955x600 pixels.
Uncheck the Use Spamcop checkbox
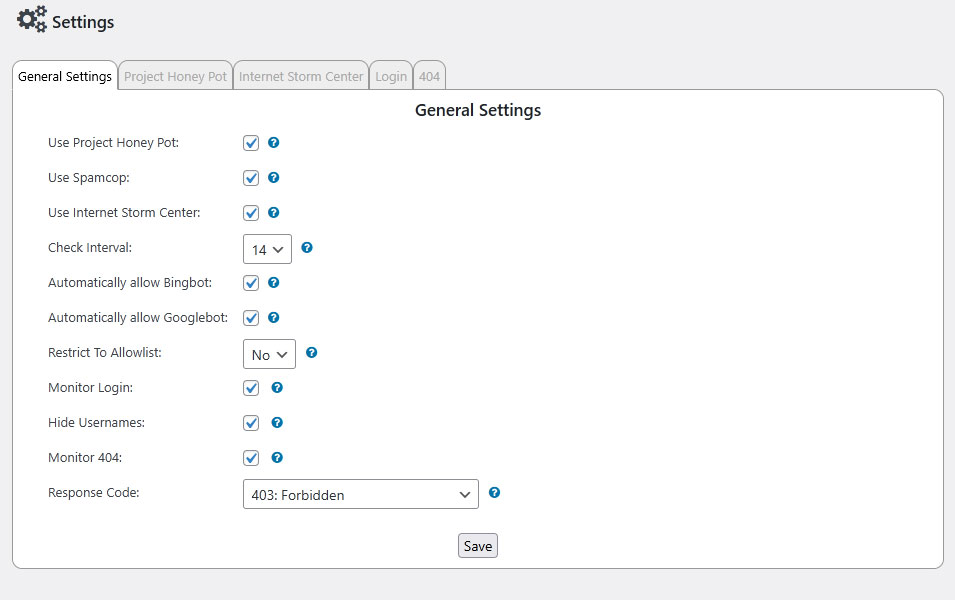pyautogui.click(x=251, y=178)
